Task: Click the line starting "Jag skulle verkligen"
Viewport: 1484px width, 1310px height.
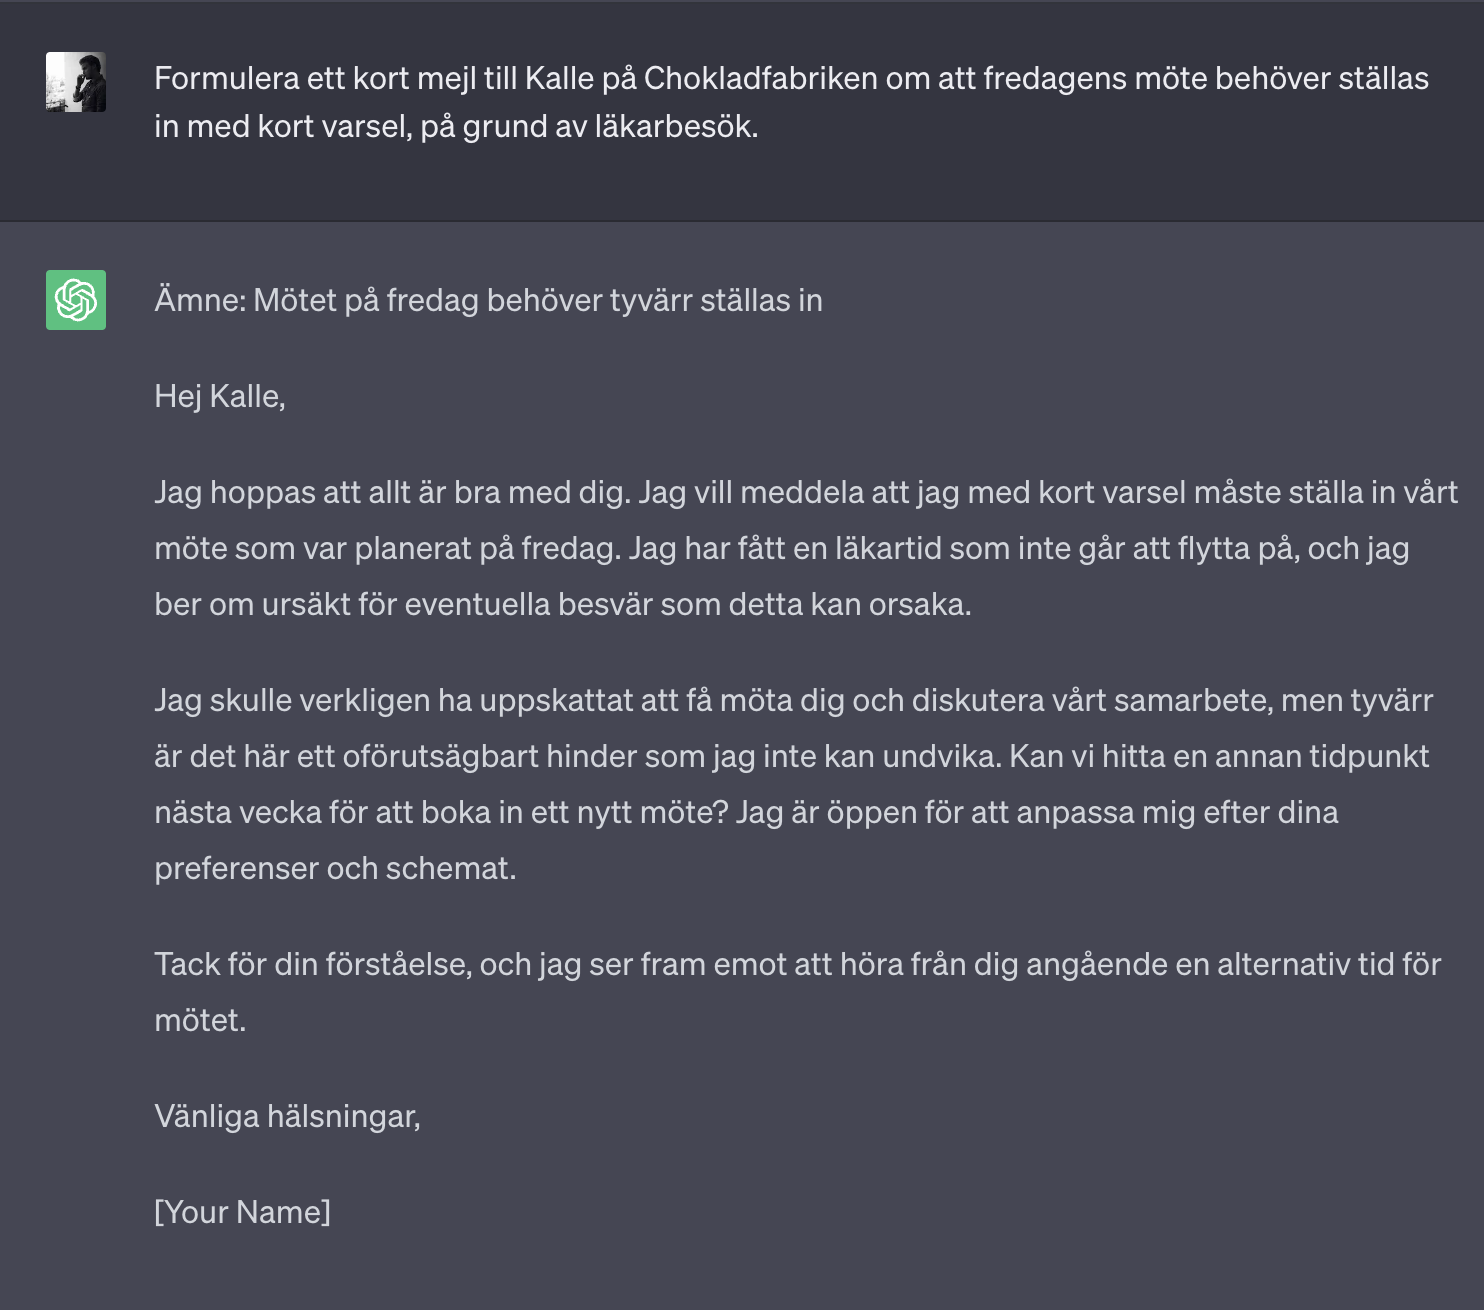Action: click(x=793, y=700)
